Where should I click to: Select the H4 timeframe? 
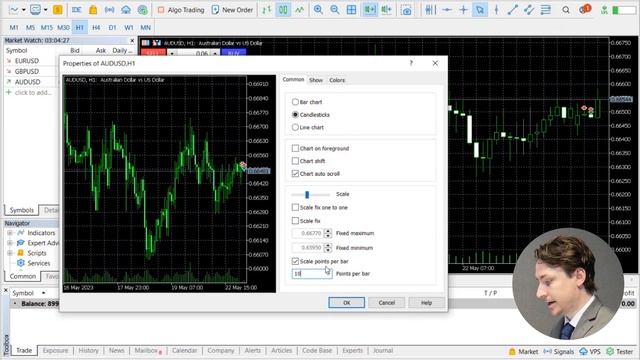[96, 27]
